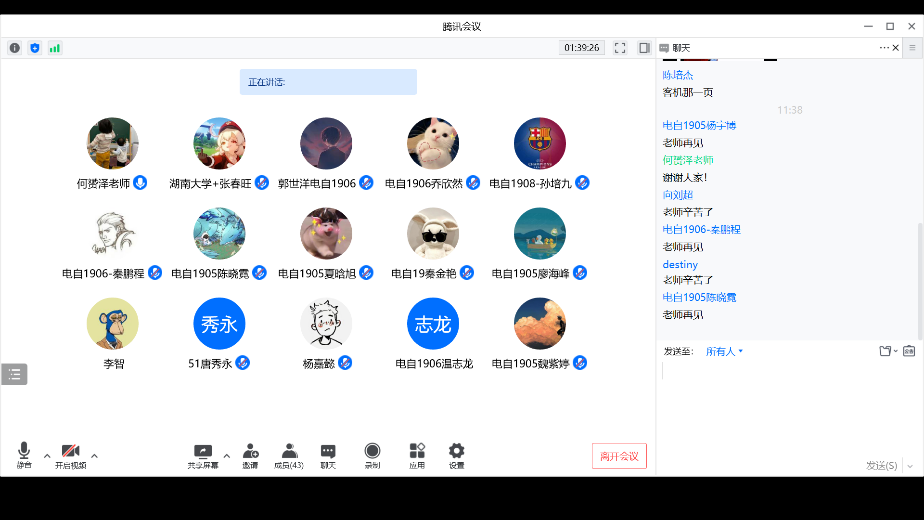Click the cat avatar of 电自1906乔欣然

pos(433,143)
